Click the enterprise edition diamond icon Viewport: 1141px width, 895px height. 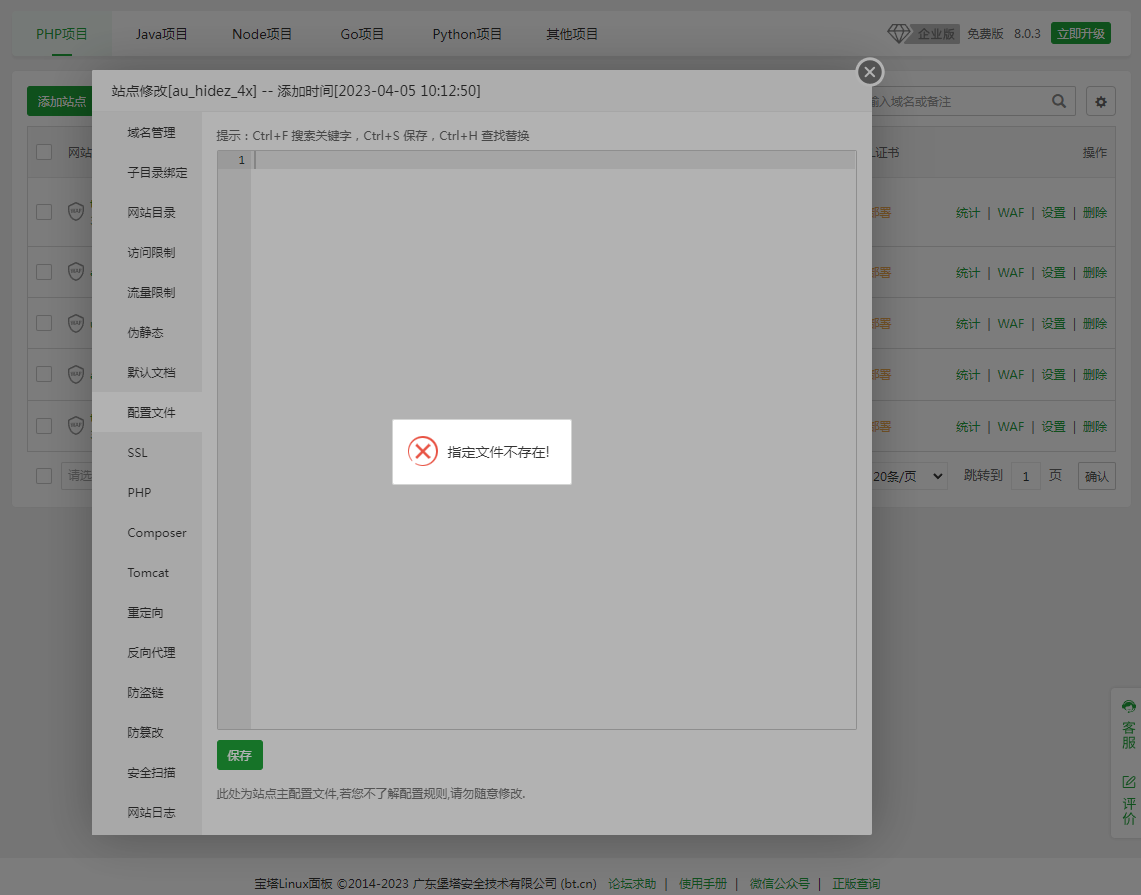(x=899, y=33)
